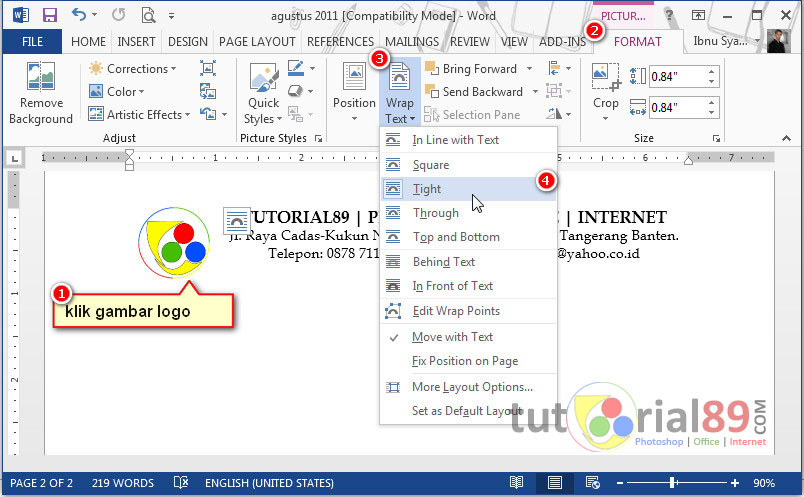
Task: Open the FILE tab
Action: tap(32, 42)
